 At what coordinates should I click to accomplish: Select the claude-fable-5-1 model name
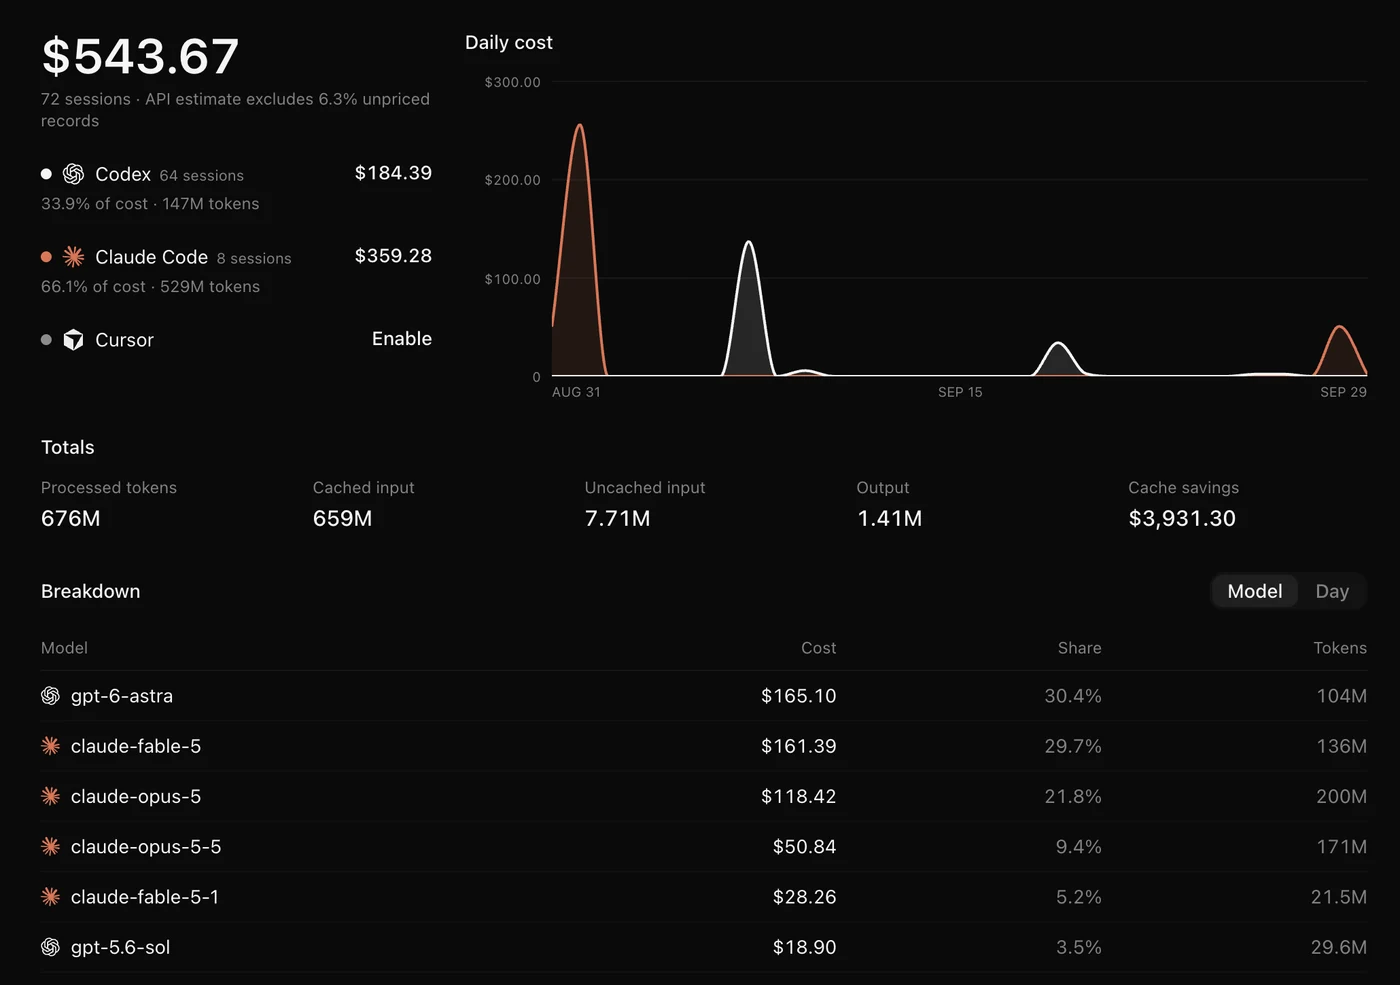145,897
